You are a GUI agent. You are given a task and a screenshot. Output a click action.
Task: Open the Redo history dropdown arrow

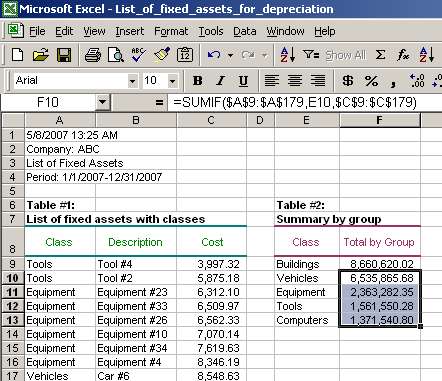click(264, 55)
